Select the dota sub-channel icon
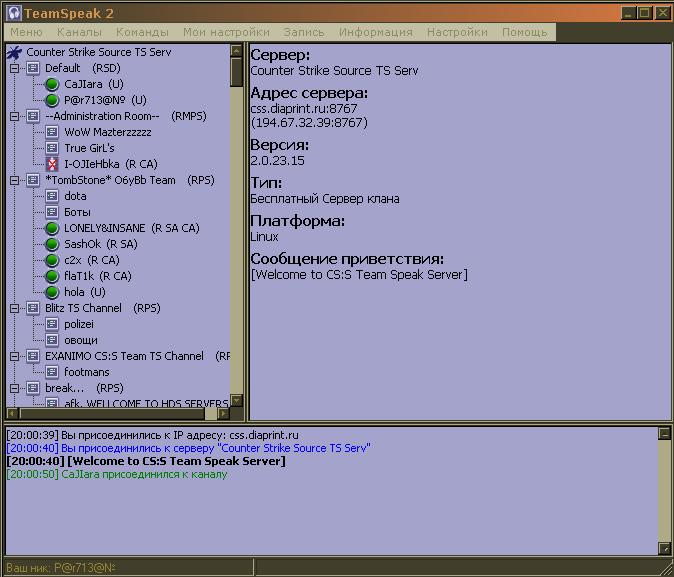 tap(52, 196)
